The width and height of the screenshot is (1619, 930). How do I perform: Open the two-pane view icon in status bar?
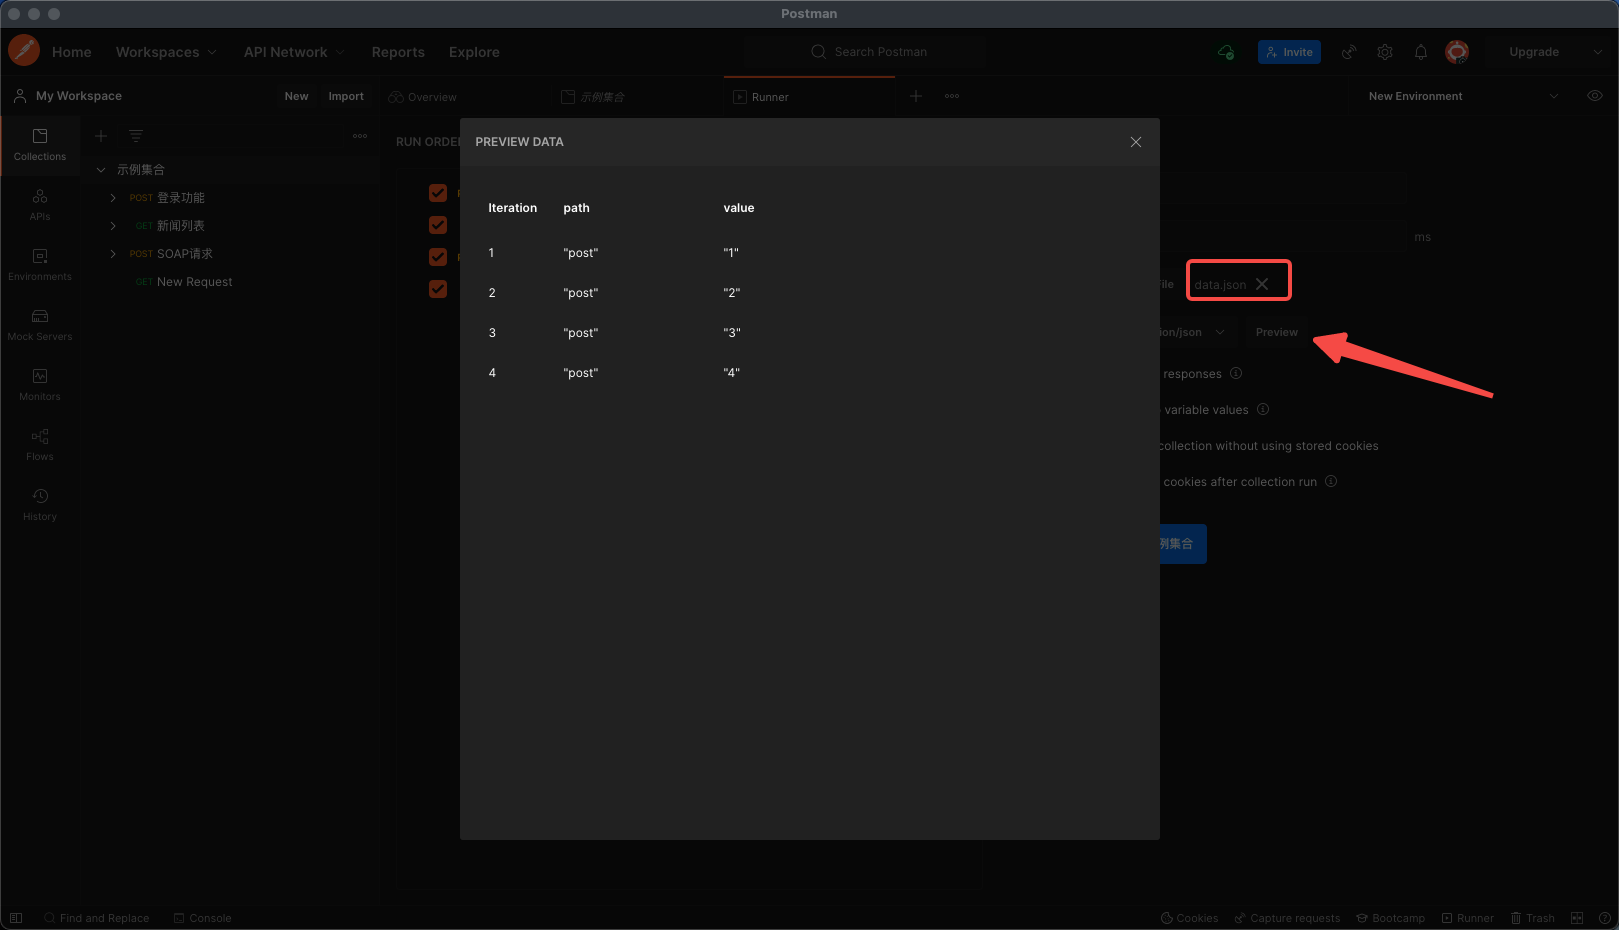[1577, 918]
